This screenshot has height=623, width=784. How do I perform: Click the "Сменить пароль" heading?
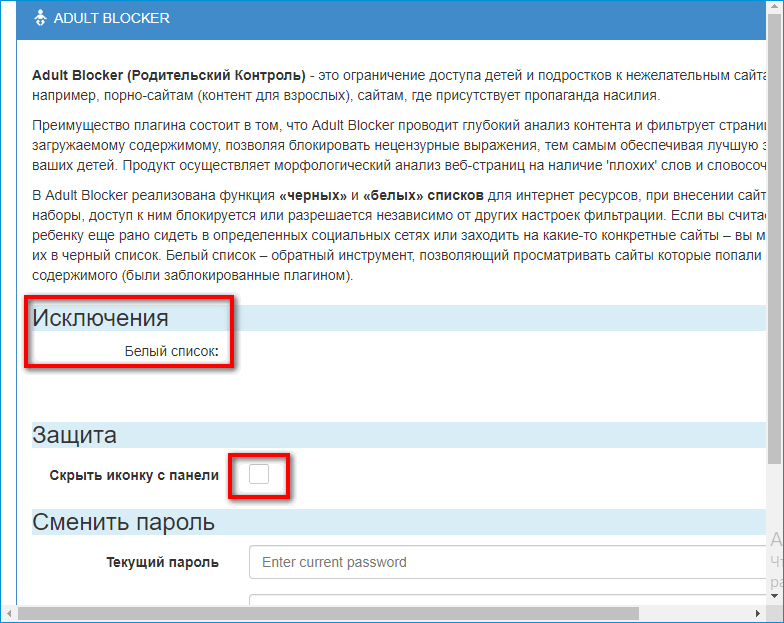pos(124,522)
